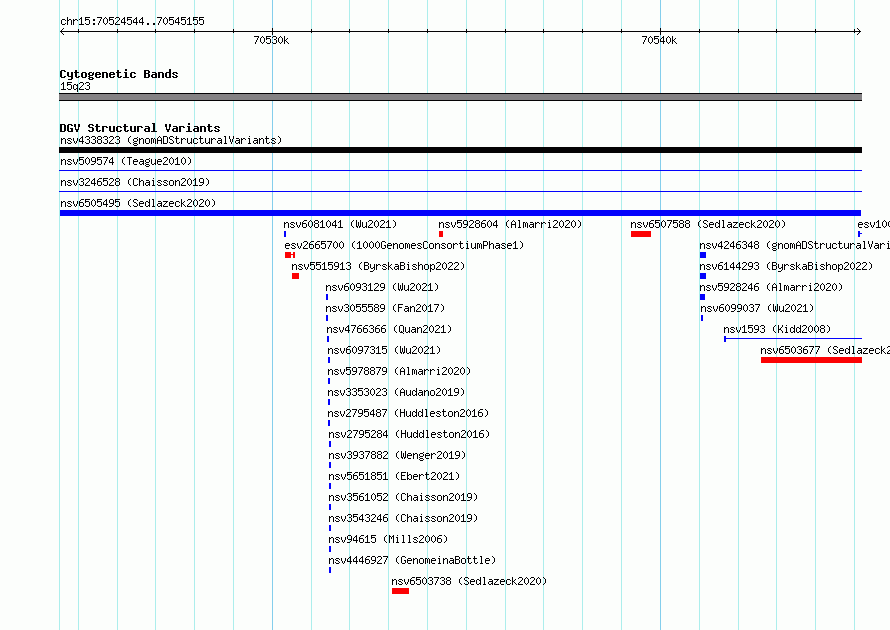This screenshot has height=630, width=890.
Task: Click the 70530k ruler label
Action: 271,40
